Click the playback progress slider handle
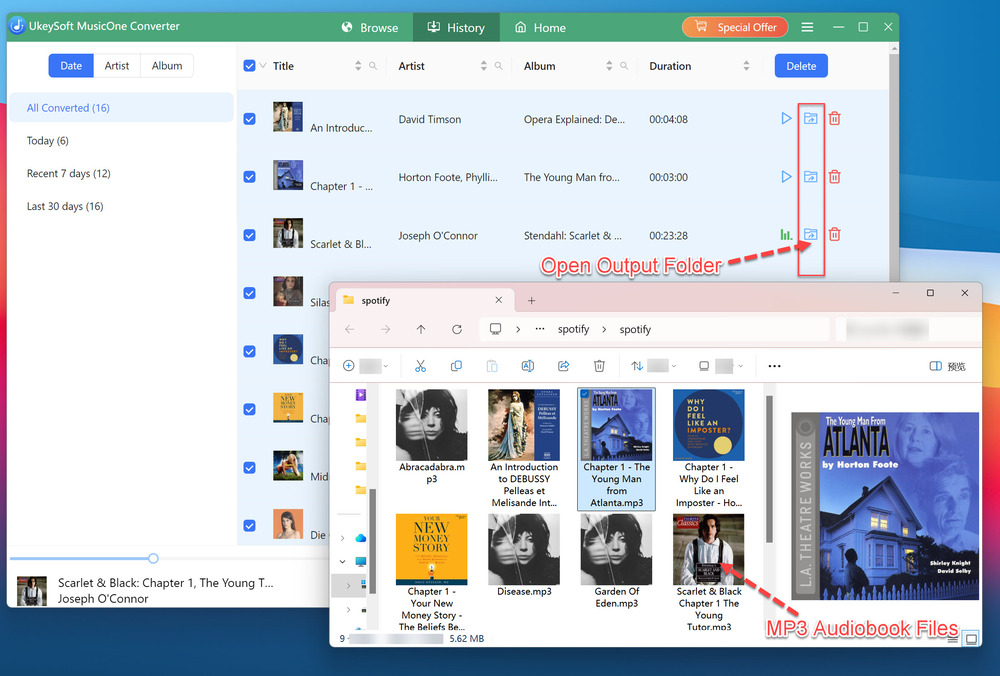Viewport: 1000px width, 676px height. point(153,558)
